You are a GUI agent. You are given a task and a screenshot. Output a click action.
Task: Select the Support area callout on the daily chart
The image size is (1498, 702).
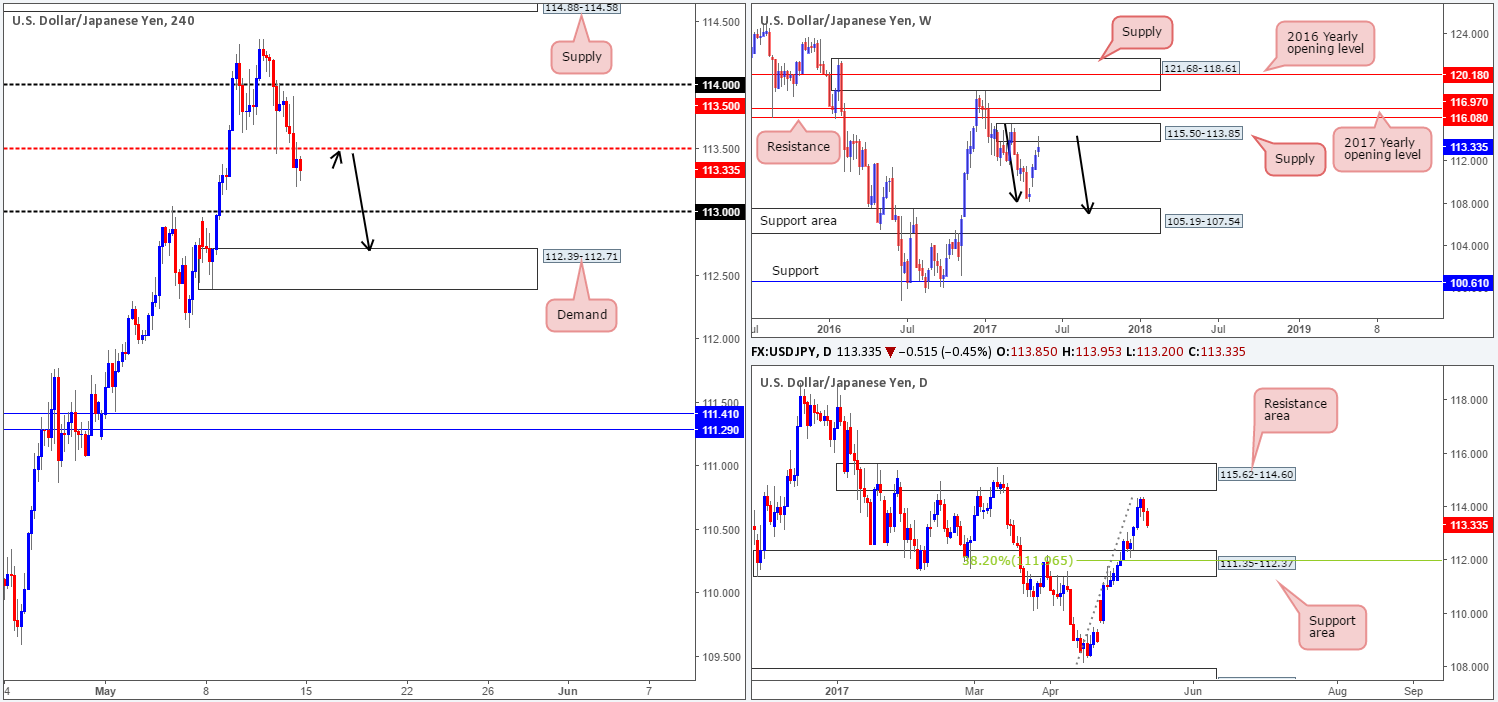(x=1333, y=628)
